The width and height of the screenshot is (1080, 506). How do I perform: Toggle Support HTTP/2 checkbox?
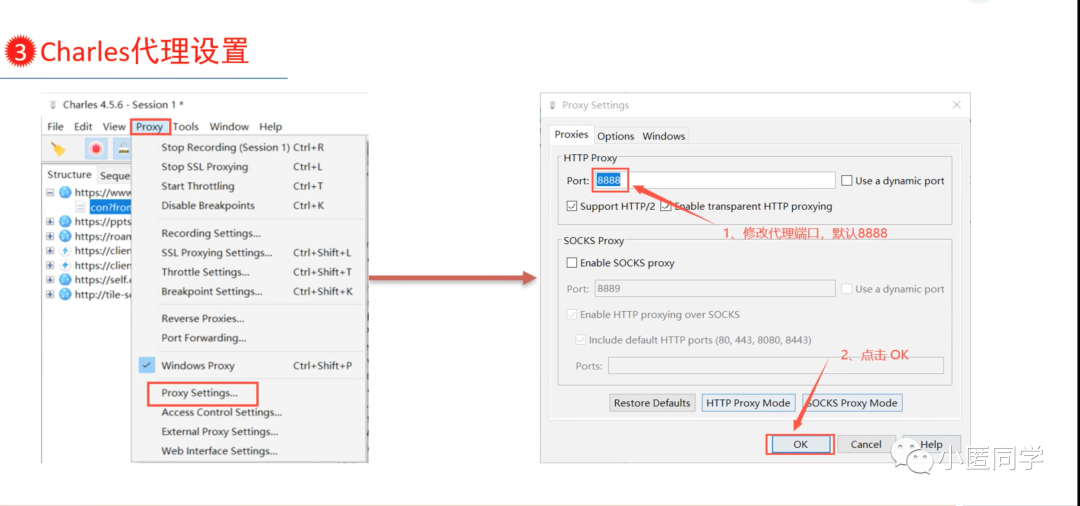coord(571,206)
